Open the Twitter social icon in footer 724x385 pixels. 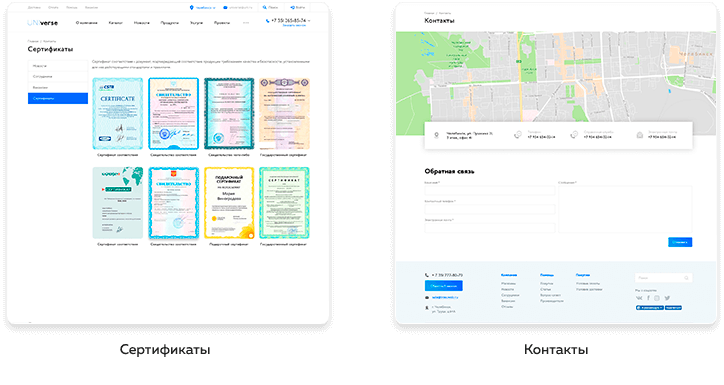(x=667, y=298)
